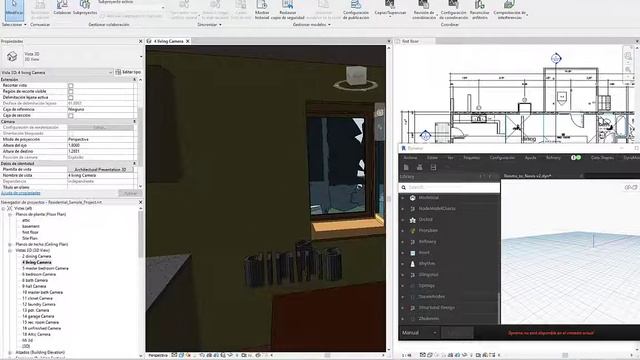Toggle the Recortar vista checkbox

[71, 86]
